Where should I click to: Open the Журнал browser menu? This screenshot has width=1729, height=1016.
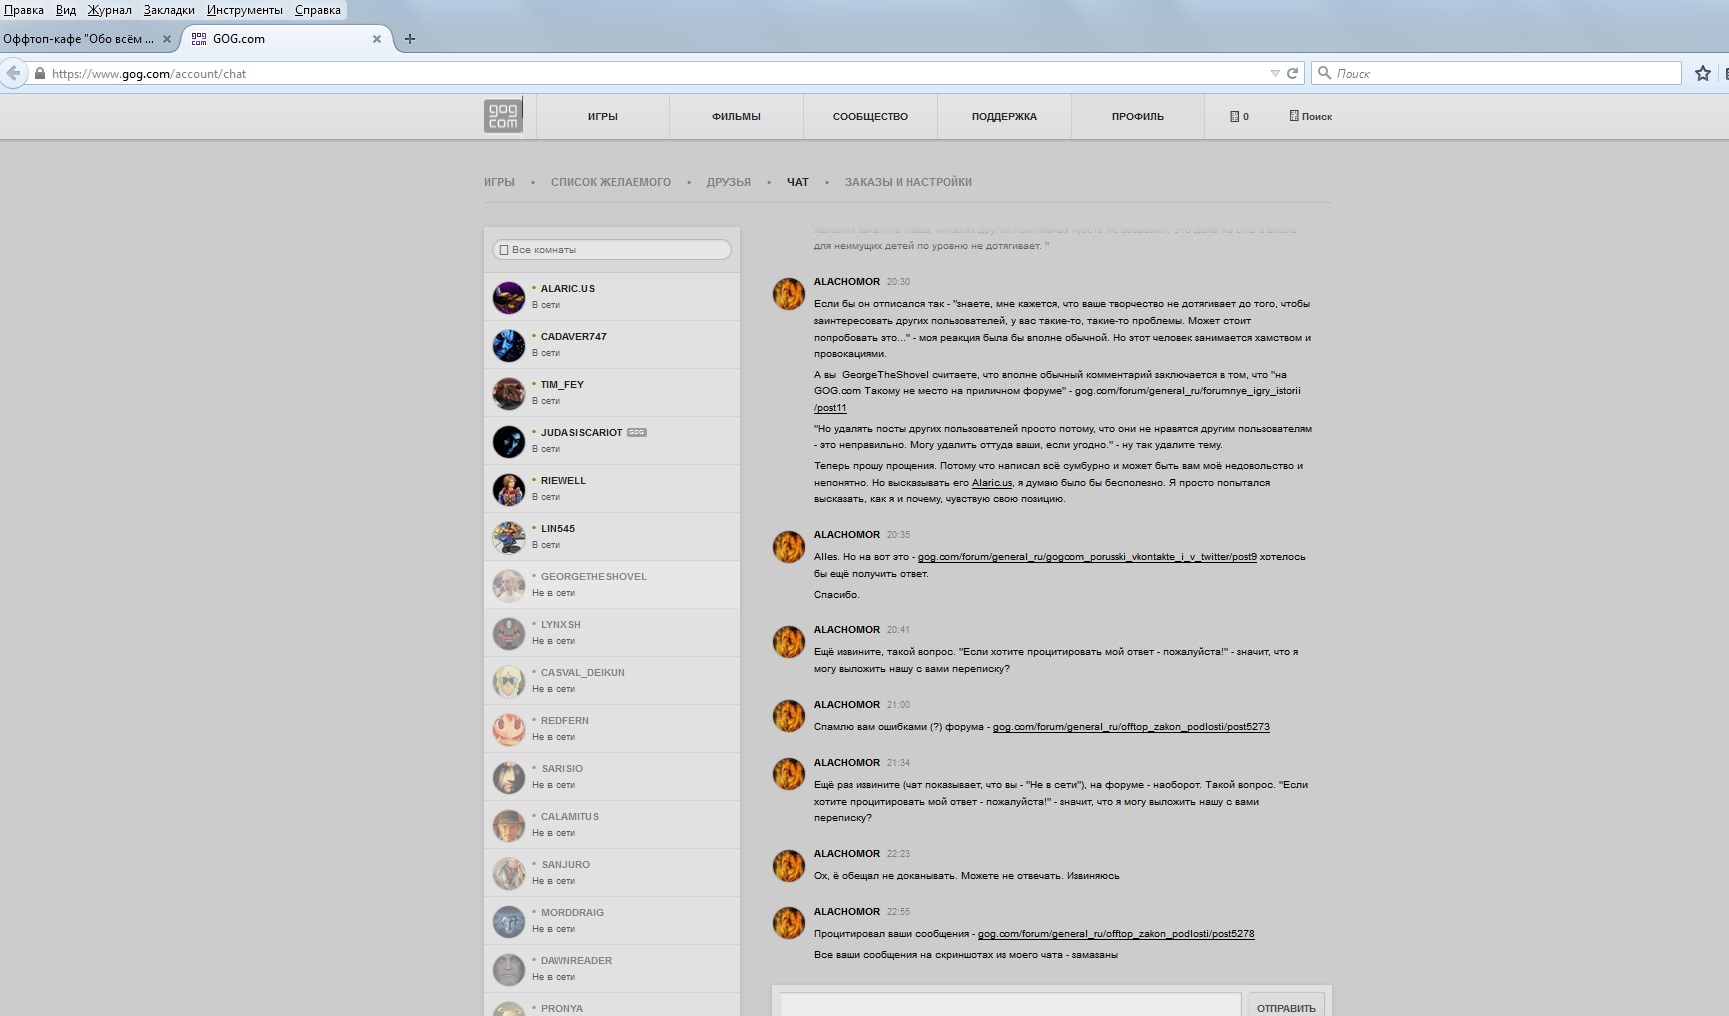coord(110,10)
